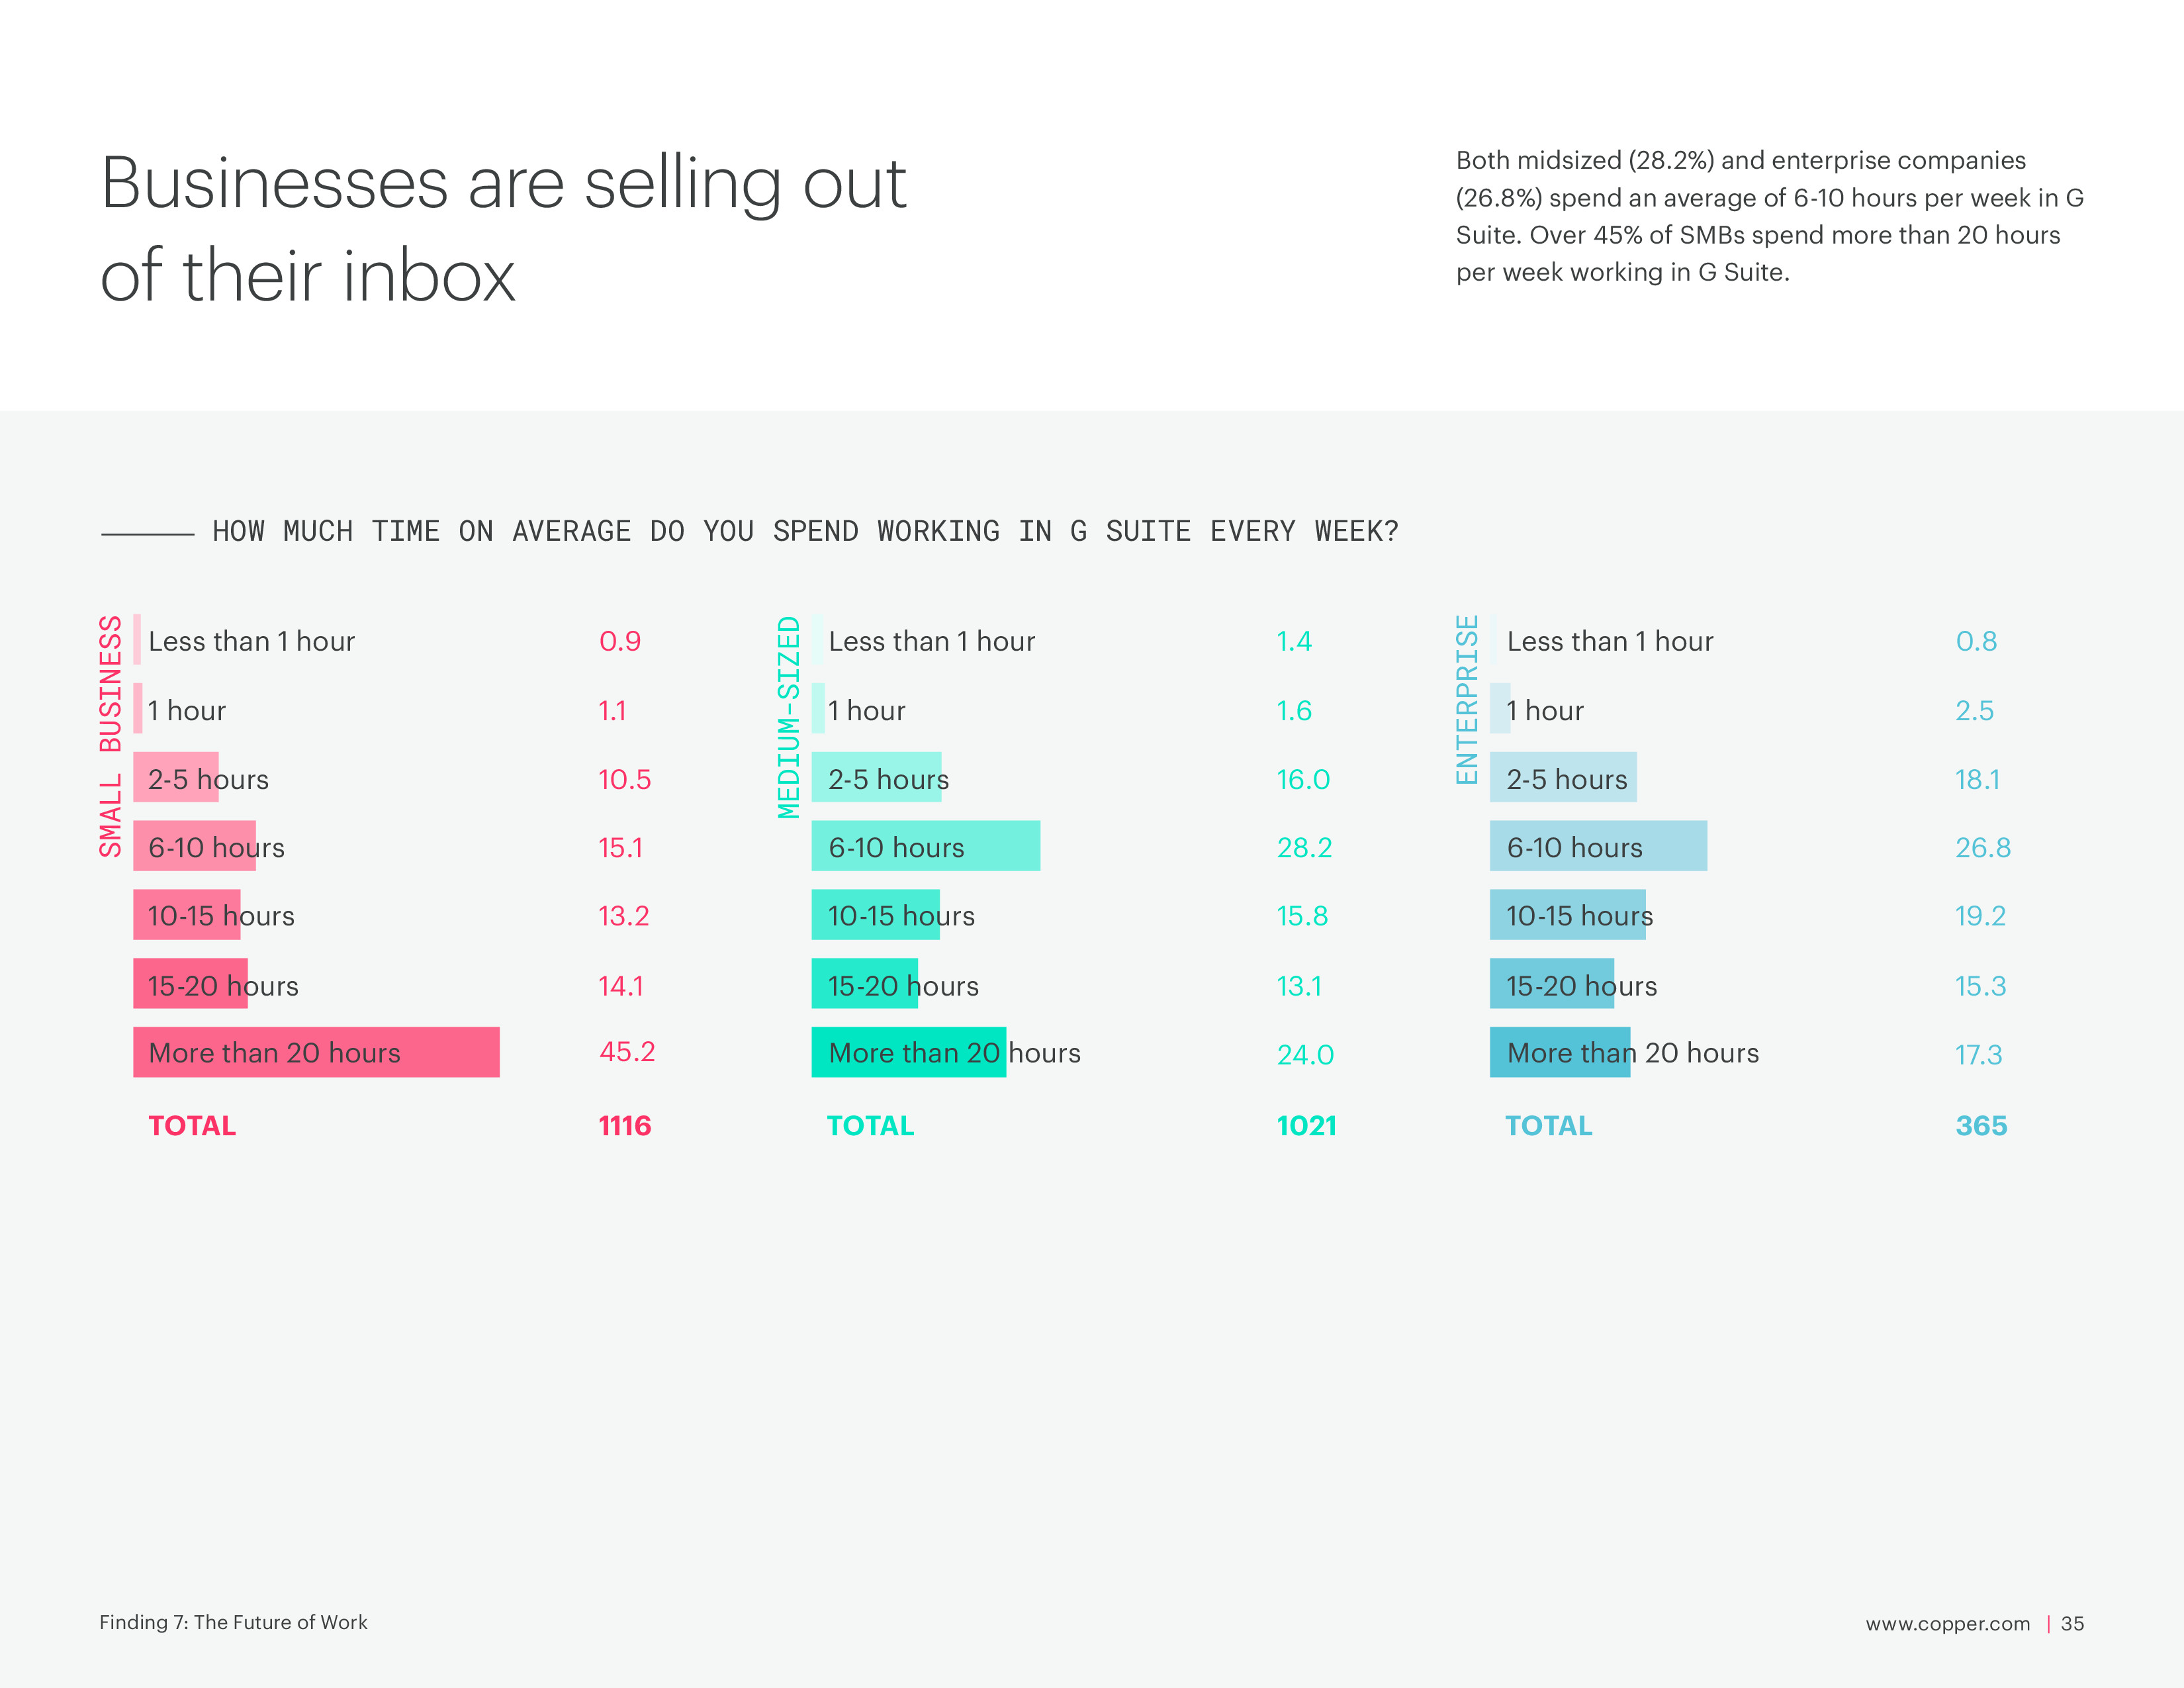Click the Medium-Sized "15-20 hours" bar
Viewport: 2184px width, 1688px height.
[x=864, y=983]
